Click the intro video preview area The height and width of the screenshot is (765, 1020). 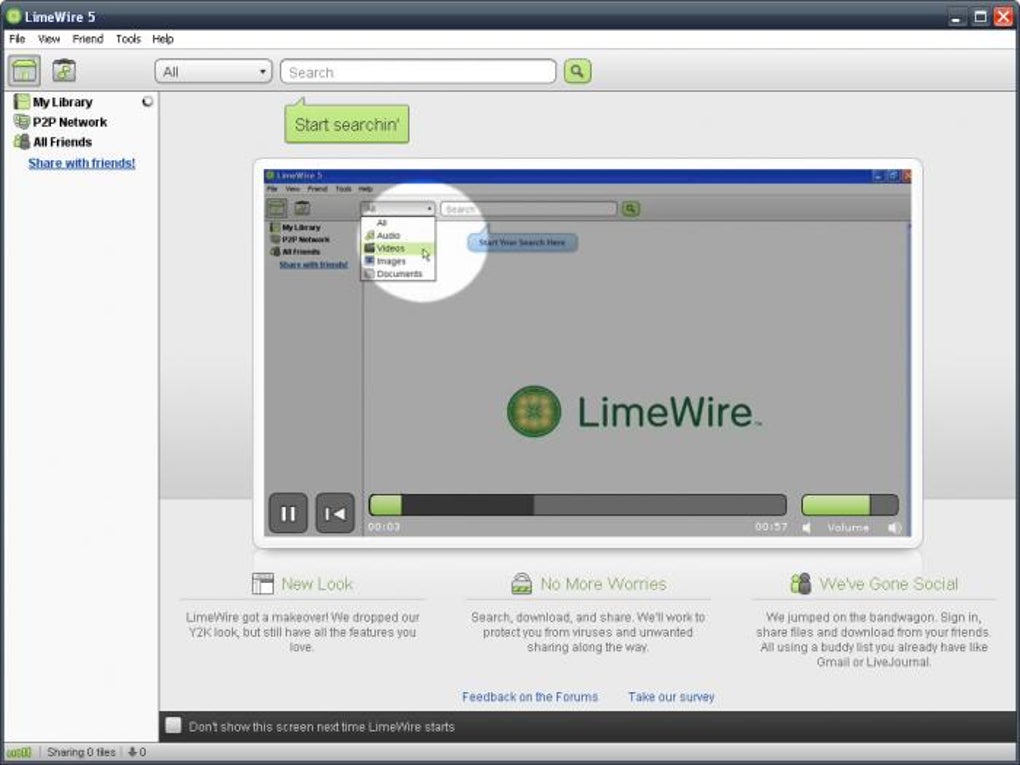587,353
